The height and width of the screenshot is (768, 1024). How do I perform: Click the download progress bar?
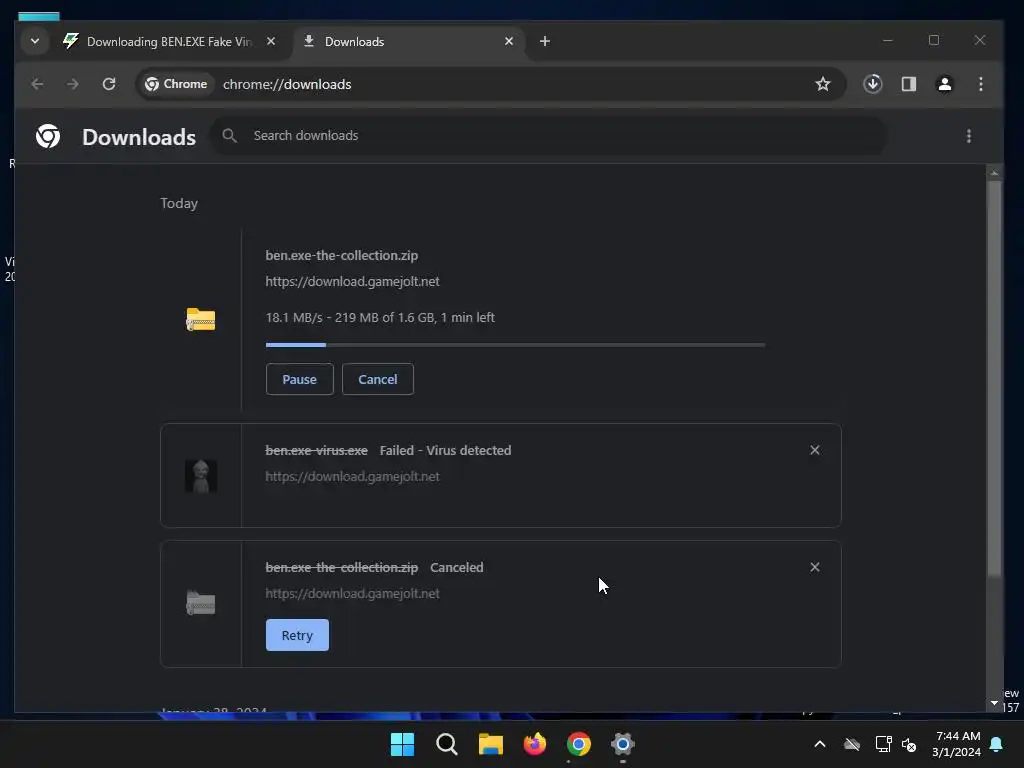(515, 345)
